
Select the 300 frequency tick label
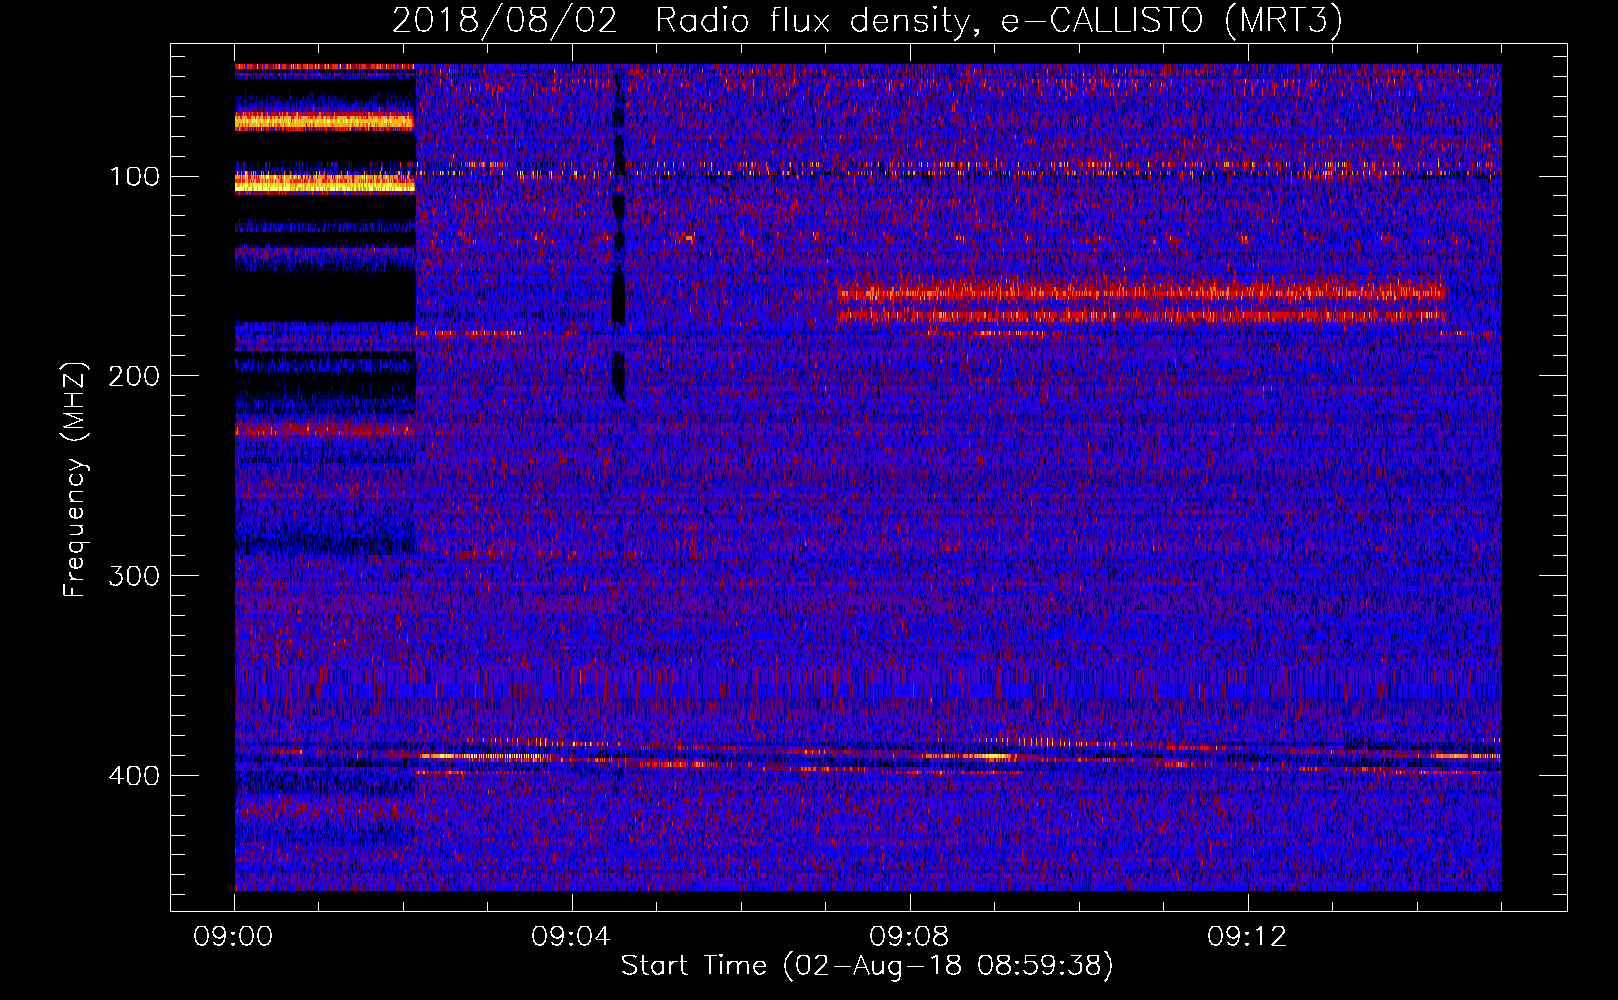[135, 576]
